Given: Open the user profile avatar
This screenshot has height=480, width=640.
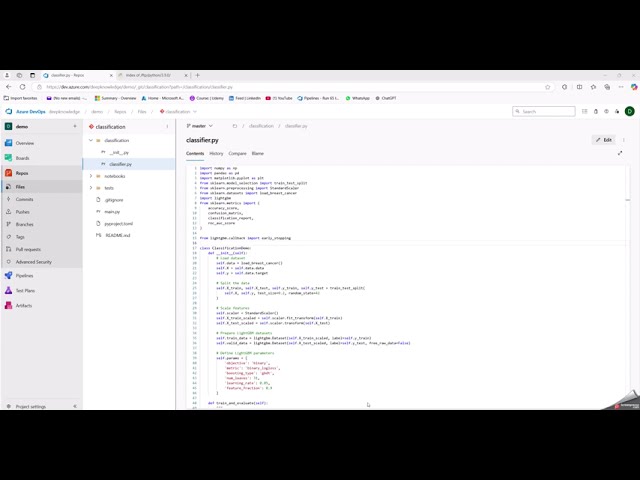Looking at the screenshot, I should [630, 111].
